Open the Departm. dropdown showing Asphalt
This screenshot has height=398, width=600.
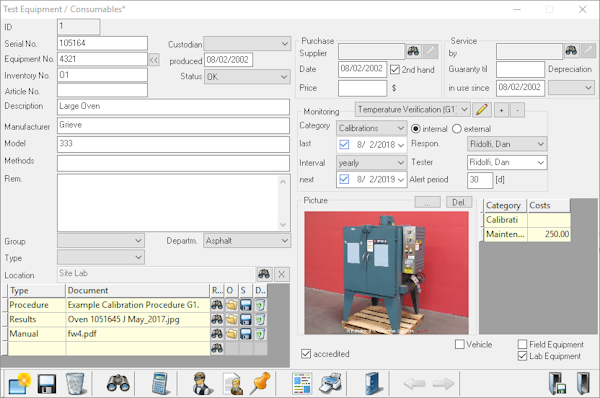click(x=247, y=241)
